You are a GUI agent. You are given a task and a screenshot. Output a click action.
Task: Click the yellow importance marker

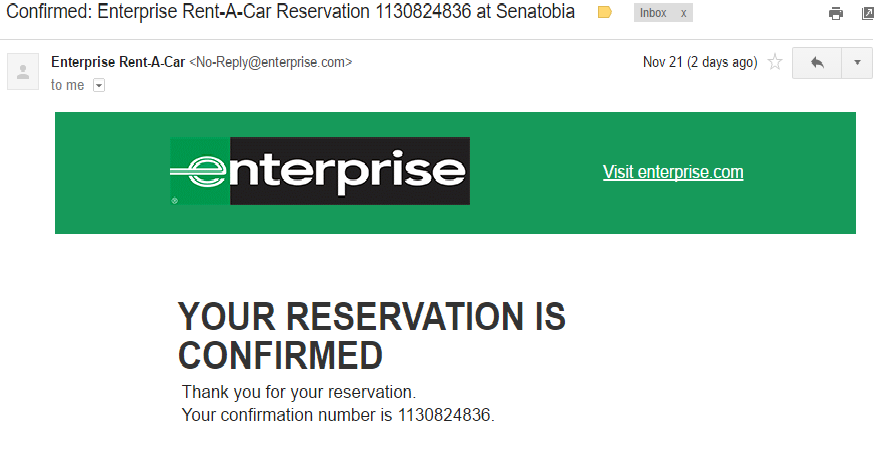coord(605,13)
